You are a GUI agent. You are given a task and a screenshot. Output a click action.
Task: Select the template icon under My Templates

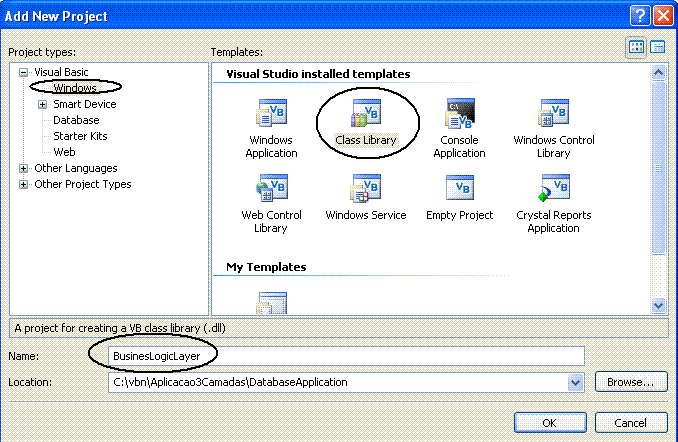click(x=272, y=303)
